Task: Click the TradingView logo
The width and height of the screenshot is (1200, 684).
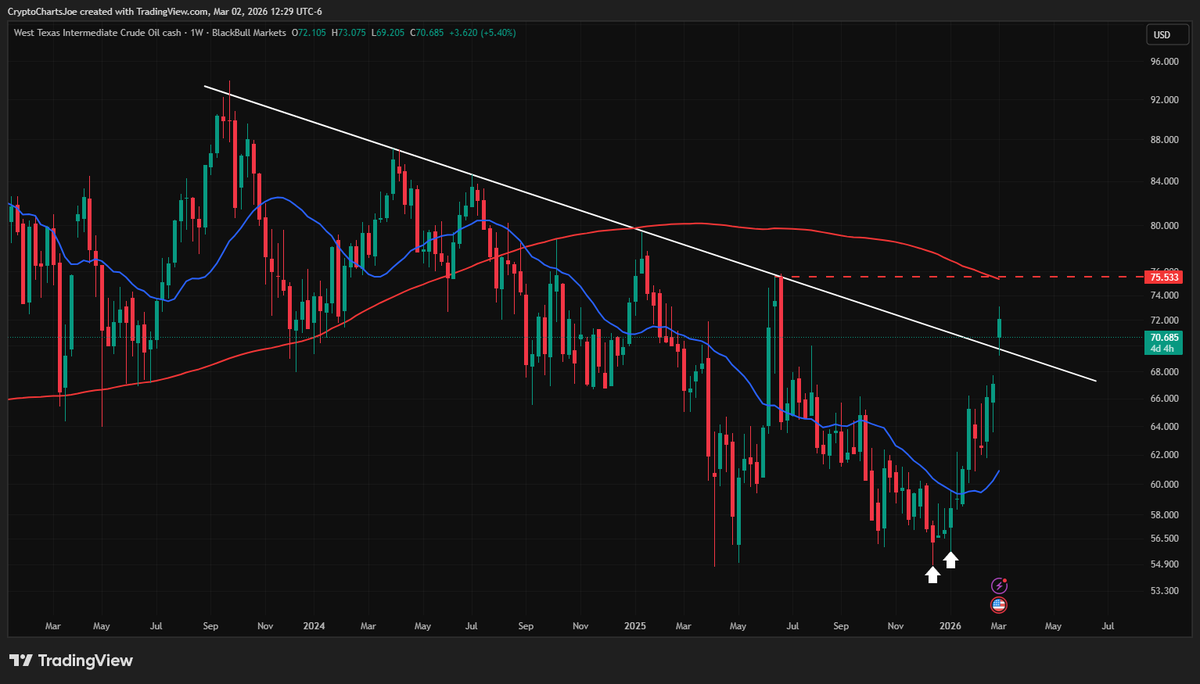Action: [x=71, y=661]
